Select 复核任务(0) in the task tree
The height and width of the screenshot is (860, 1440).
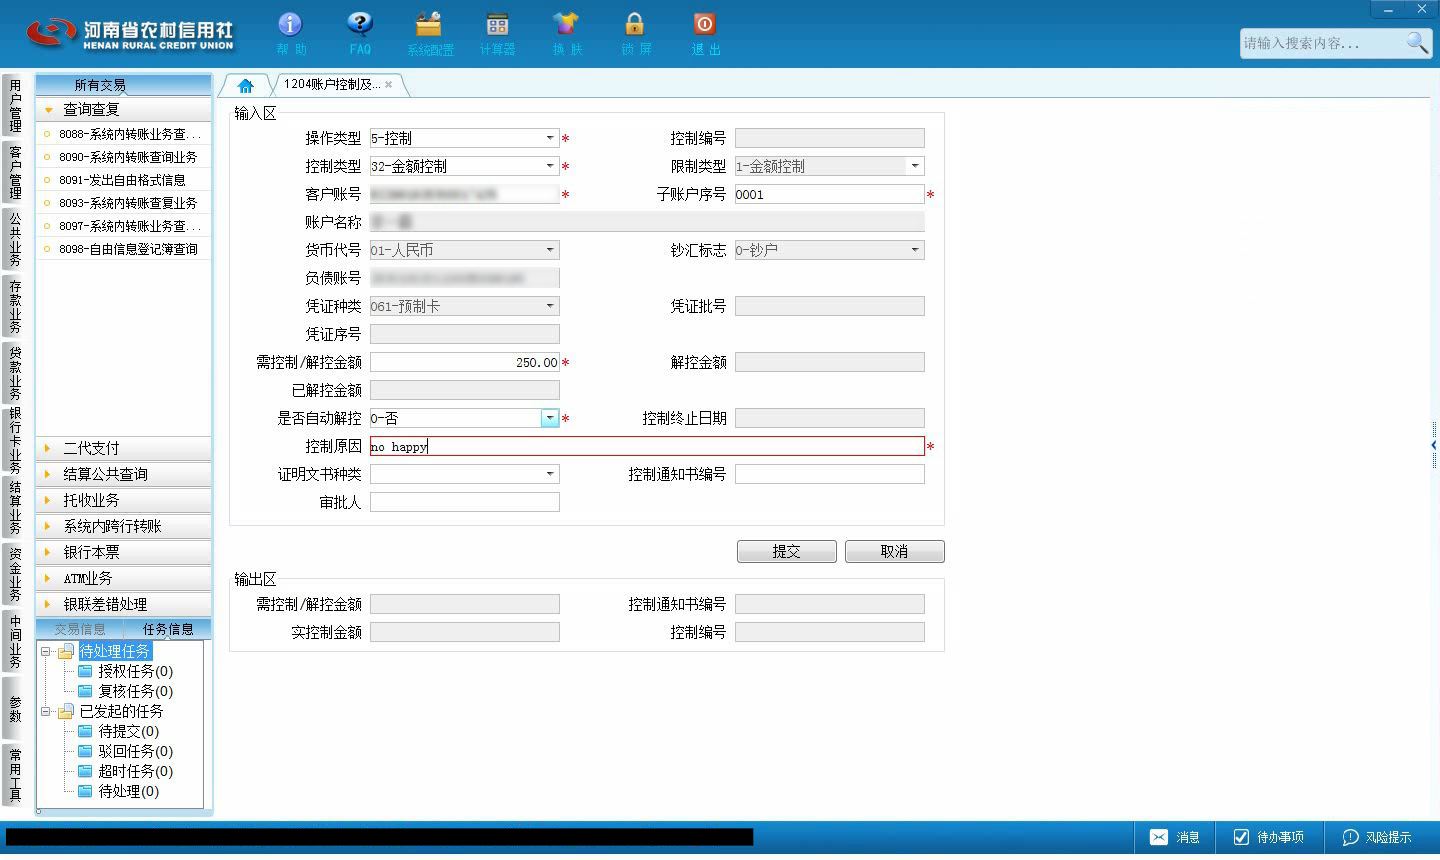[x=135, y=691]
